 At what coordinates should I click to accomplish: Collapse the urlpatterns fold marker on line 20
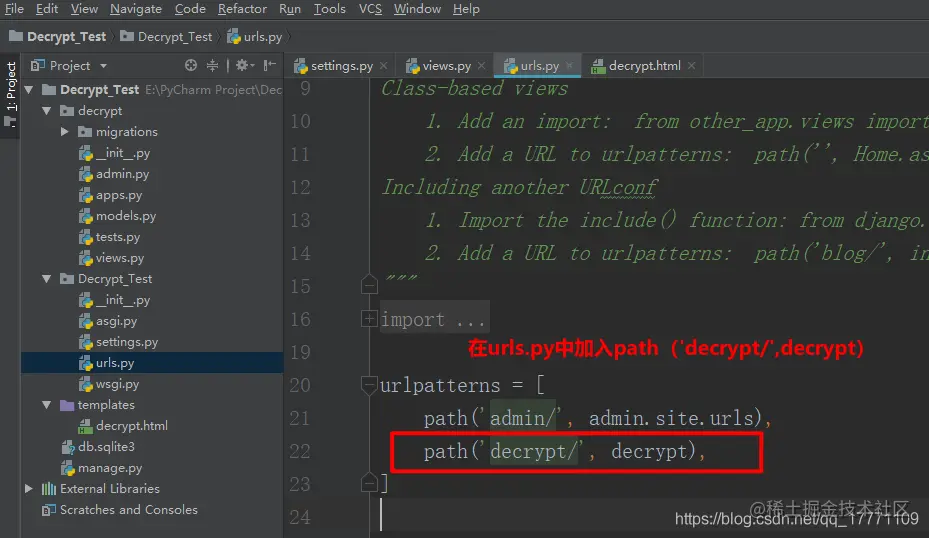[369, 385]
